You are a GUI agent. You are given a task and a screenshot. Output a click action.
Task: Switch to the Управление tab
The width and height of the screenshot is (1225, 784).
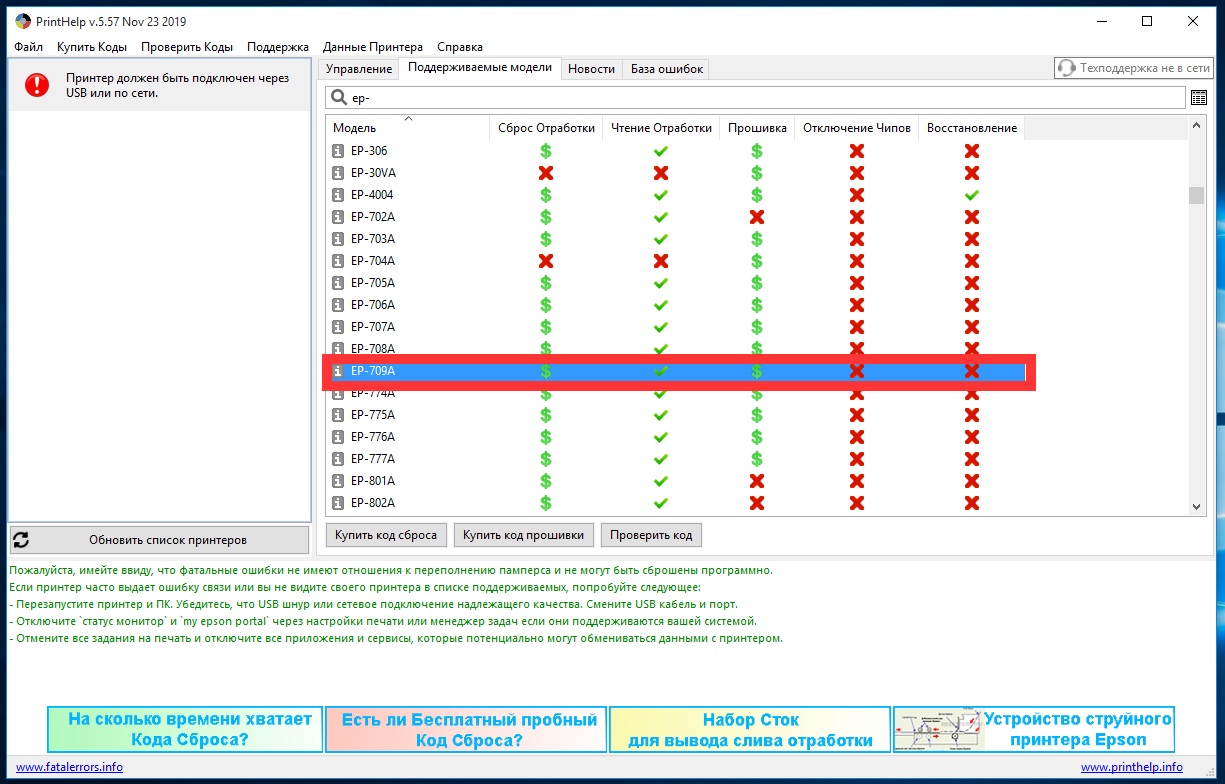point(359,69)
